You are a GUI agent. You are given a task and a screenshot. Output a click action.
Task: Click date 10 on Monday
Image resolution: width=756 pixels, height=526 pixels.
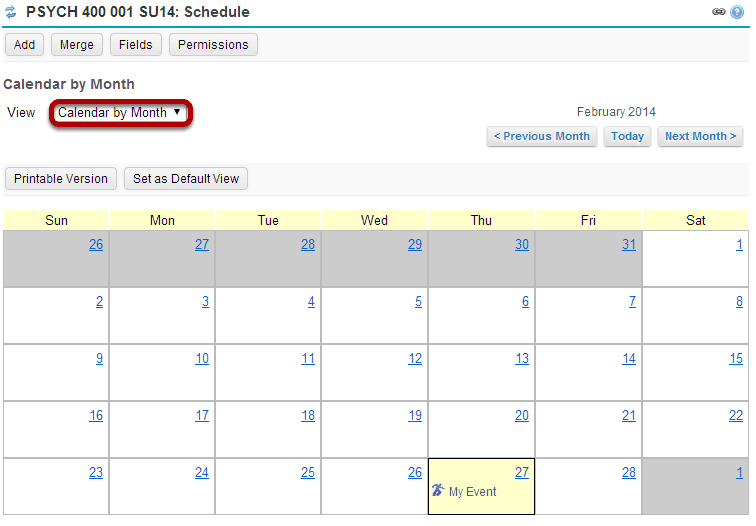pyautogui.click(x=202, y=359)
